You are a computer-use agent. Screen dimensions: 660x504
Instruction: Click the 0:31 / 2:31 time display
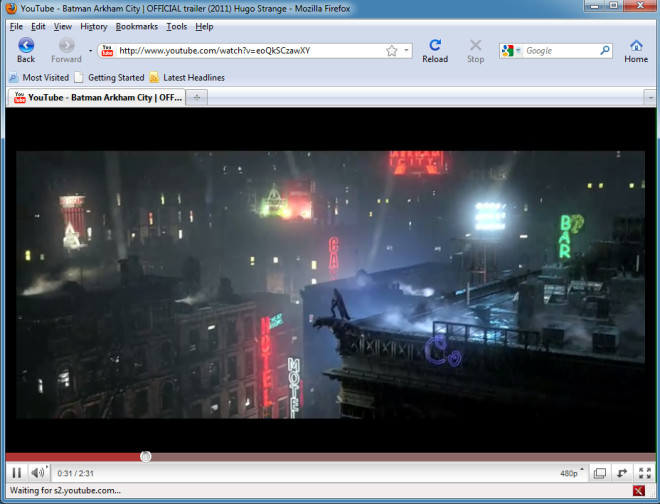click(75, 473)
